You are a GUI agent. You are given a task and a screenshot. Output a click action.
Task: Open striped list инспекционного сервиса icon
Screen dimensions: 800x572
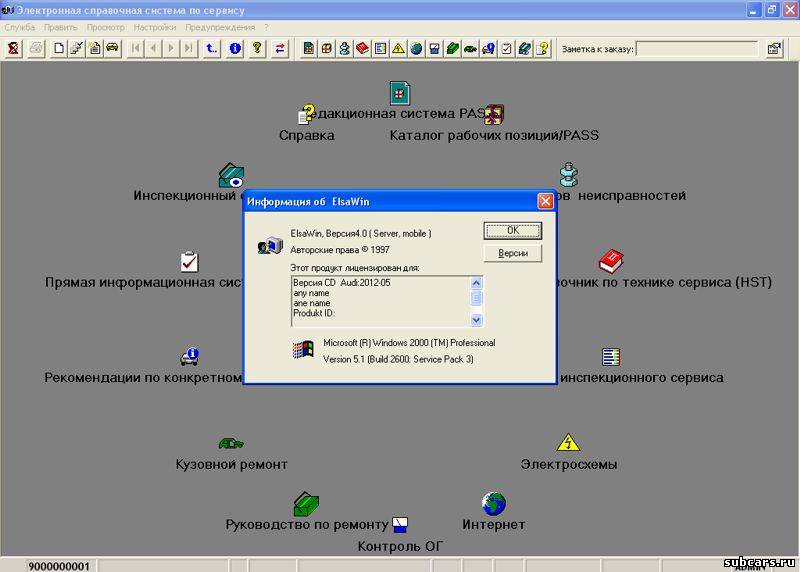(x=611, y=357)
